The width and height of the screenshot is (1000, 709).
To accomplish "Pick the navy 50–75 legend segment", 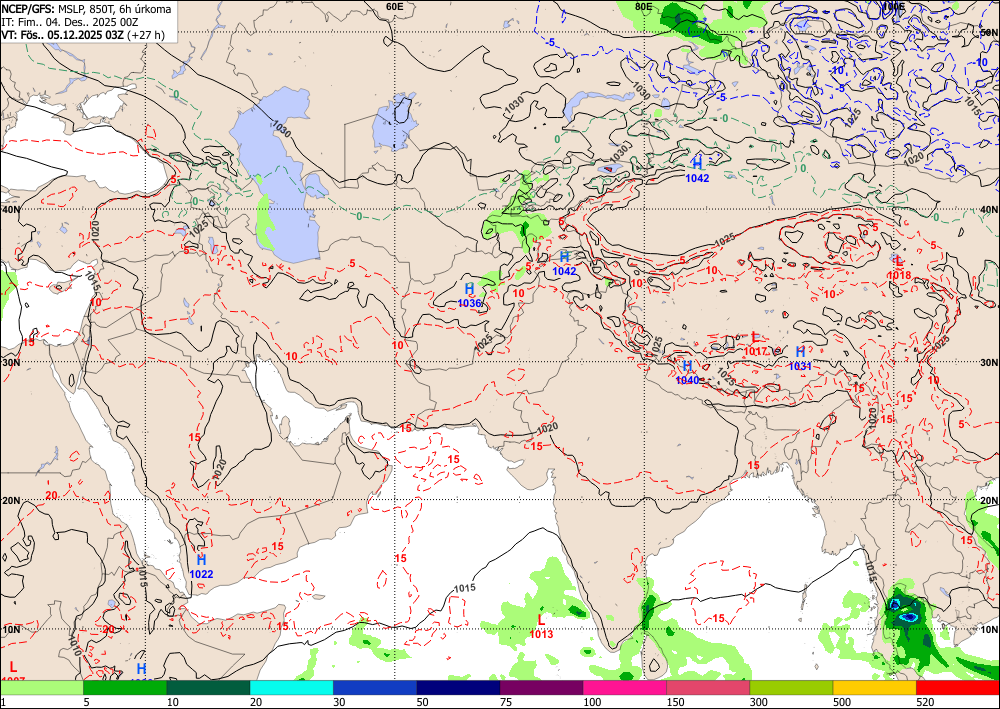I will [x=458, y=688].
